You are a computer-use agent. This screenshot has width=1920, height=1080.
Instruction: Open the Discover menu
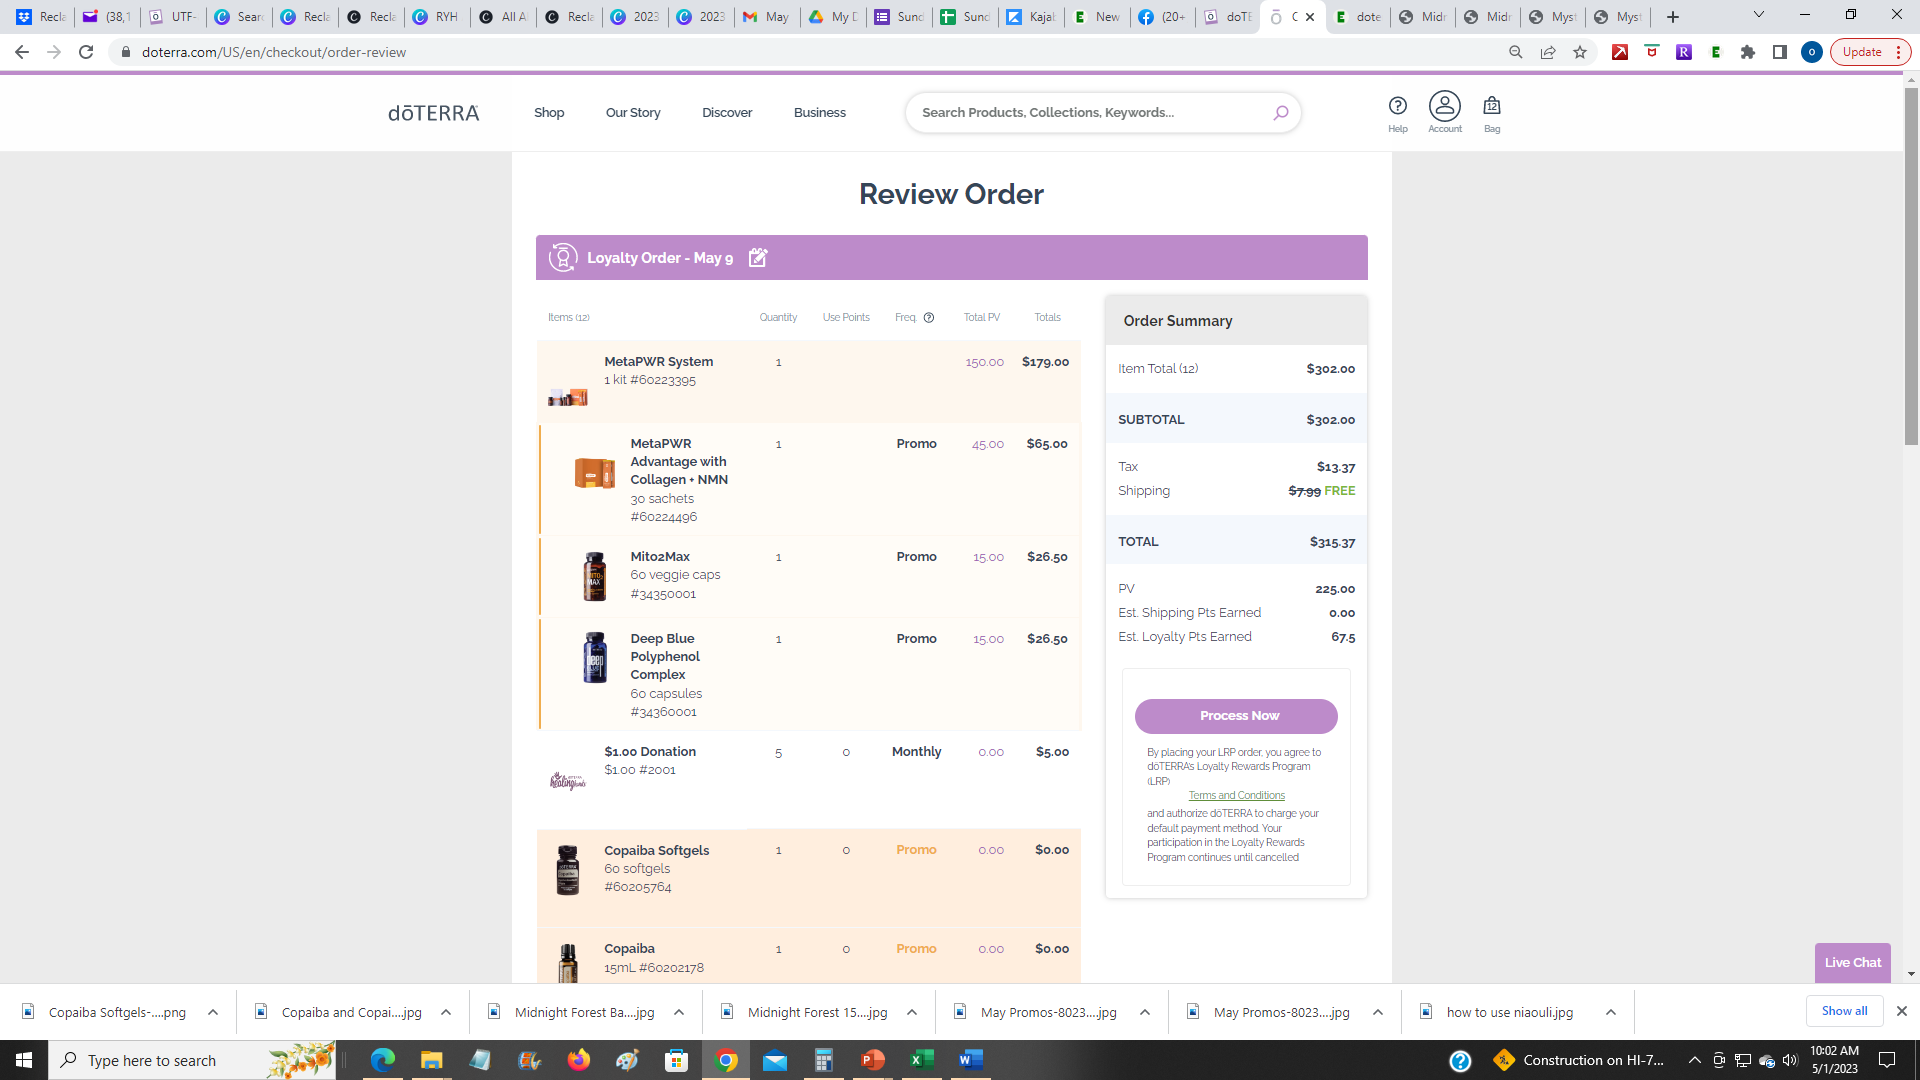click(727, 113)
